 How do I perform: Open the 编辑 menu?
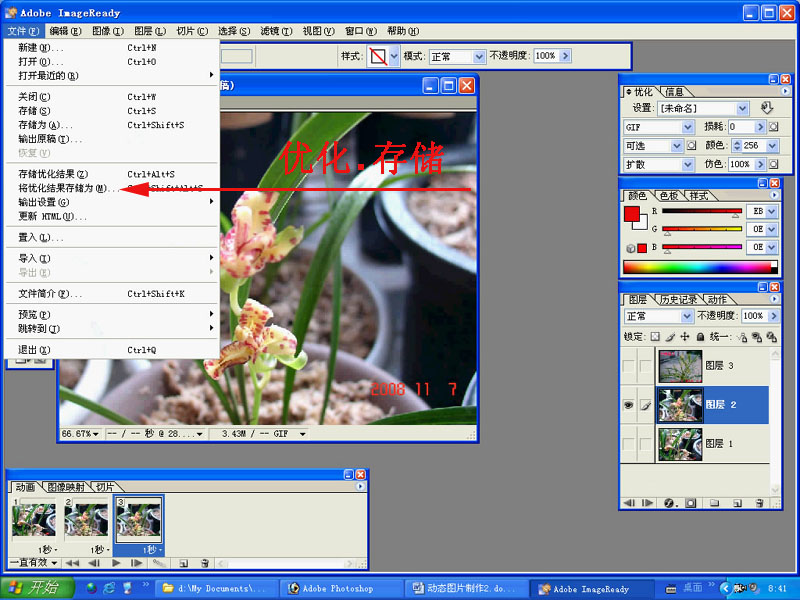coord(65,31)
